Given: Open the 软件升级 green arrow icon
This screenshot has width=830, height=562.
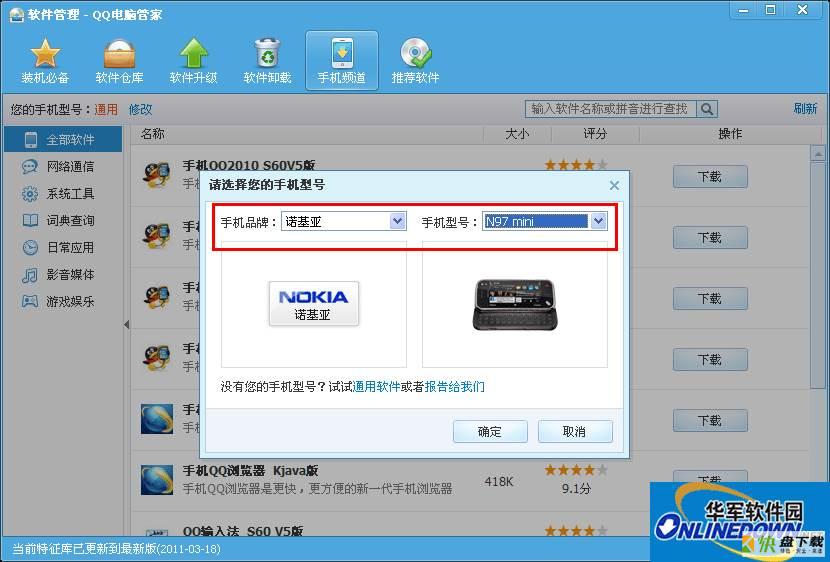Looking at the screenshot, I should point(193,61).
